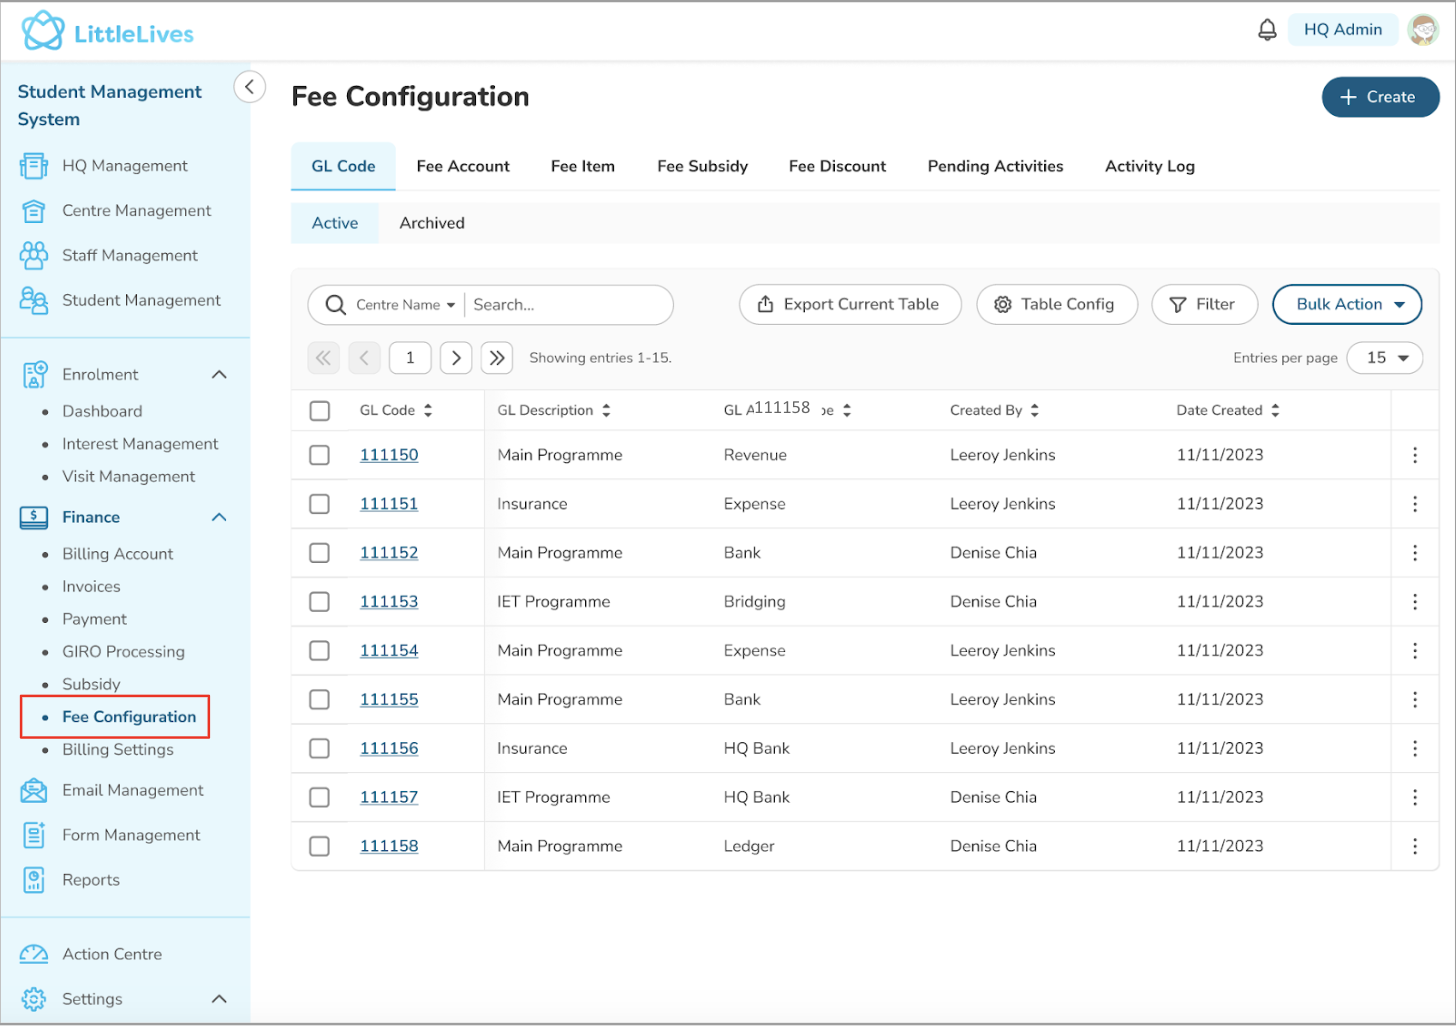
Task: Tick the select-all checkbox in table header
Action: point(320,411)
